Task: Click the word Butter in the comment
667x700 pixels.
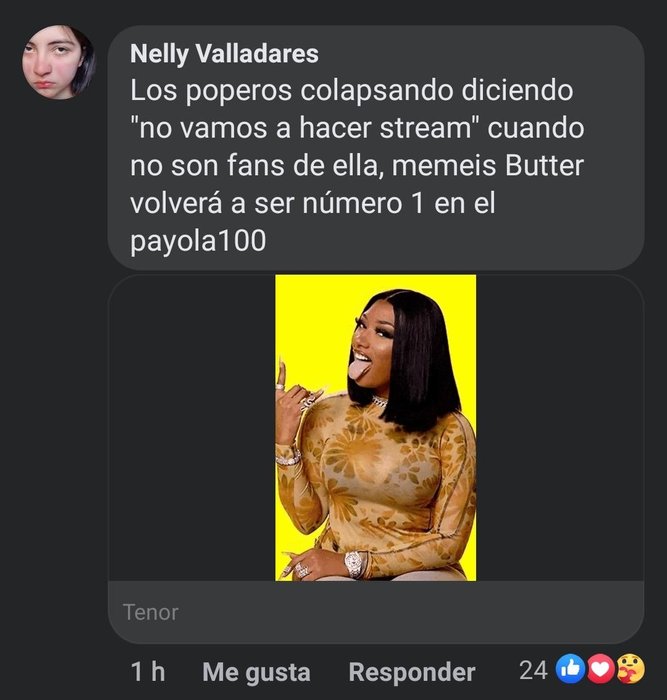Action: click(544, 166)
